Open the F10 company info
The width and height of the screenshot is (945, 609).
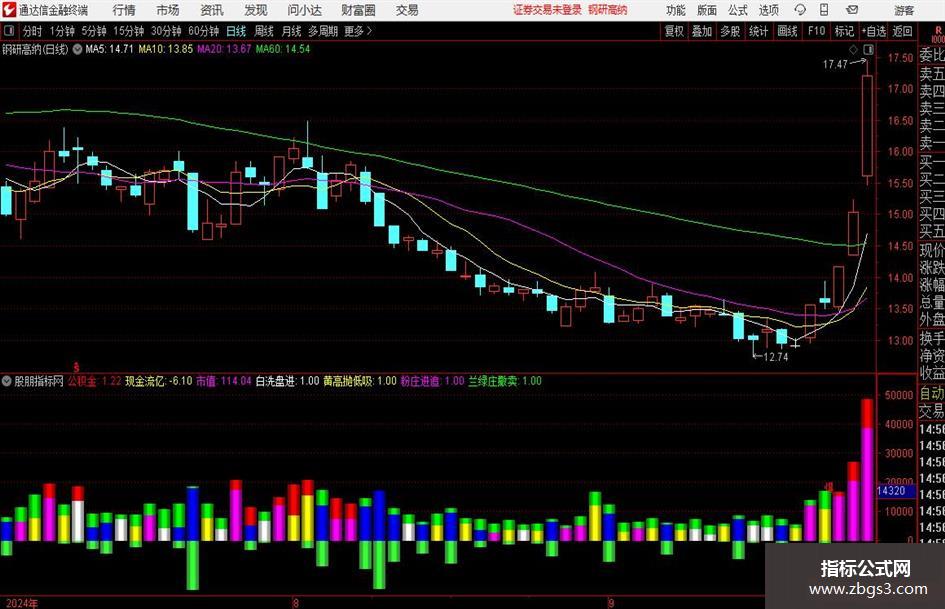(816, 31)
